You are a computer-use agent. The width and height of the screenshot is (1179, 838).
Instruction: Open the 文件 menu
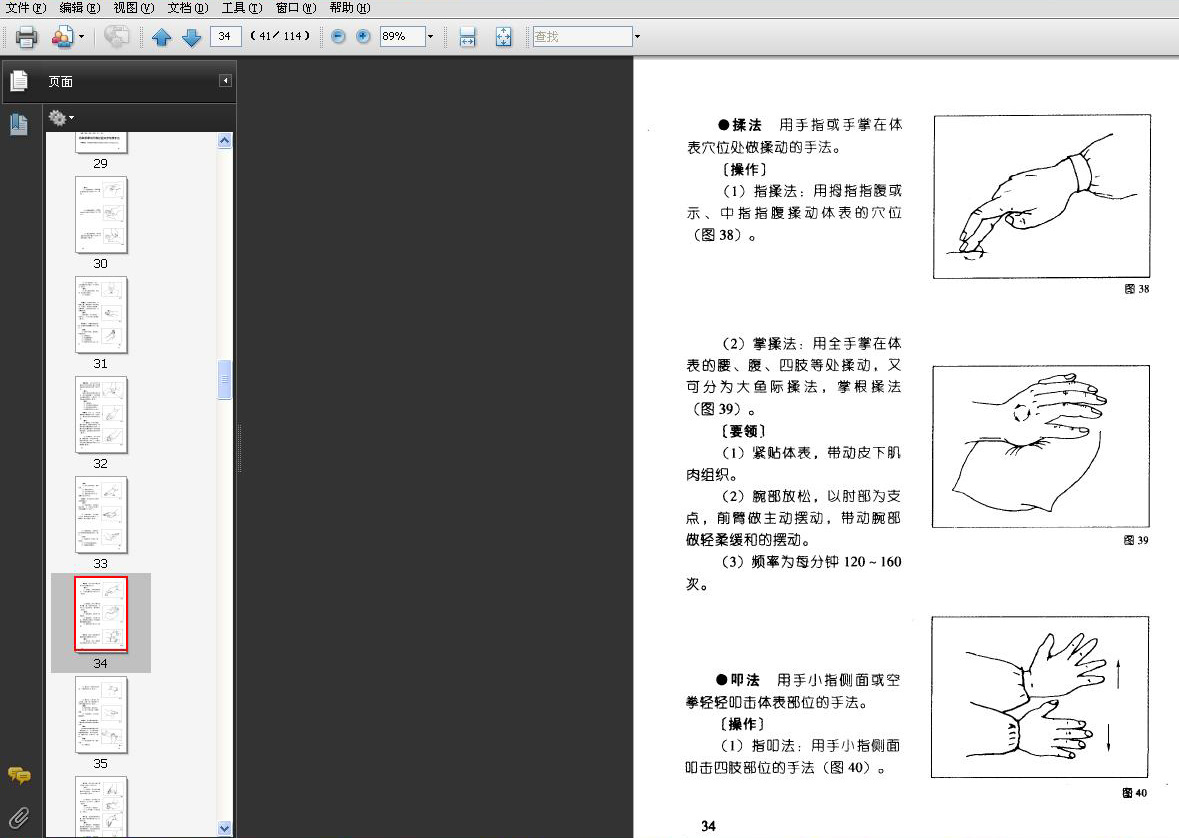pos(26,8)
